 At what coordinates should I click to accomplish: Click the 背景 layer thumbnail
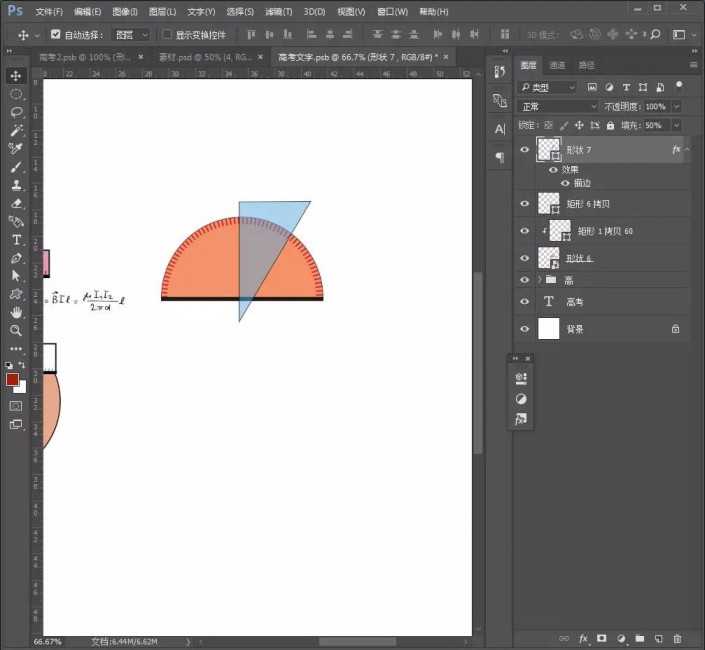[x=549, y=329]
